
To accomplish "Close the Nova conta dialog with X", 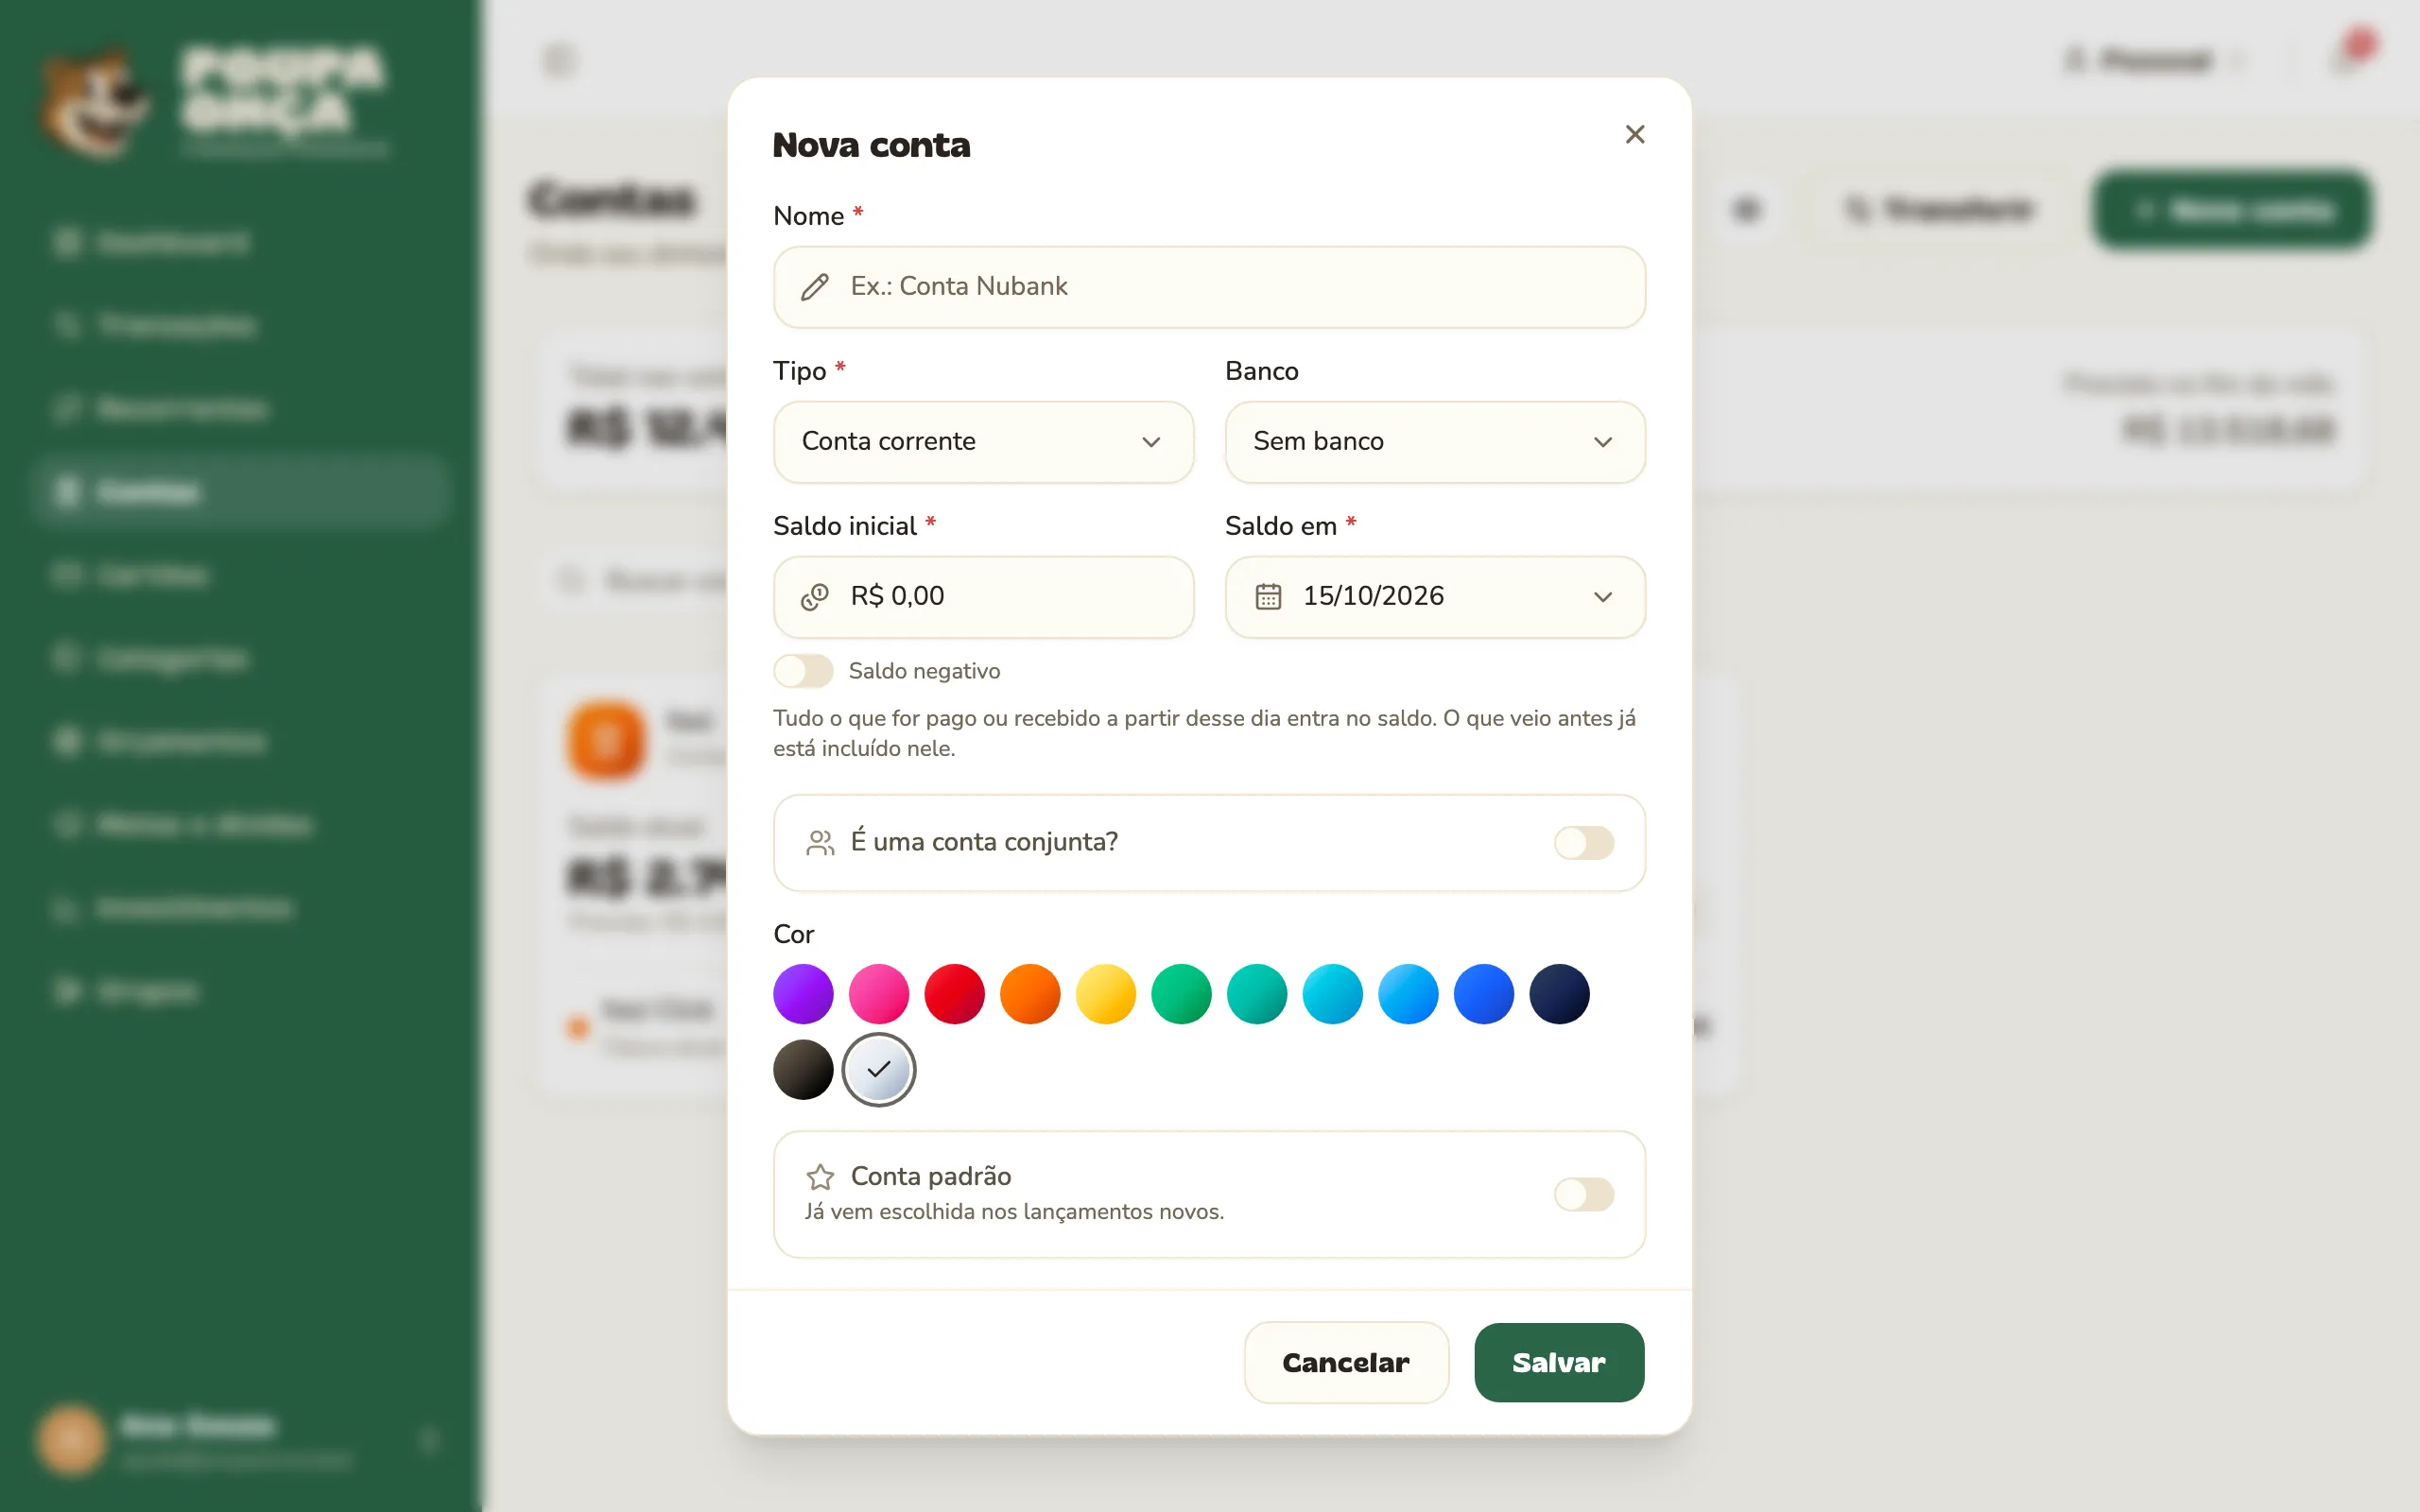I will 1635,134.
